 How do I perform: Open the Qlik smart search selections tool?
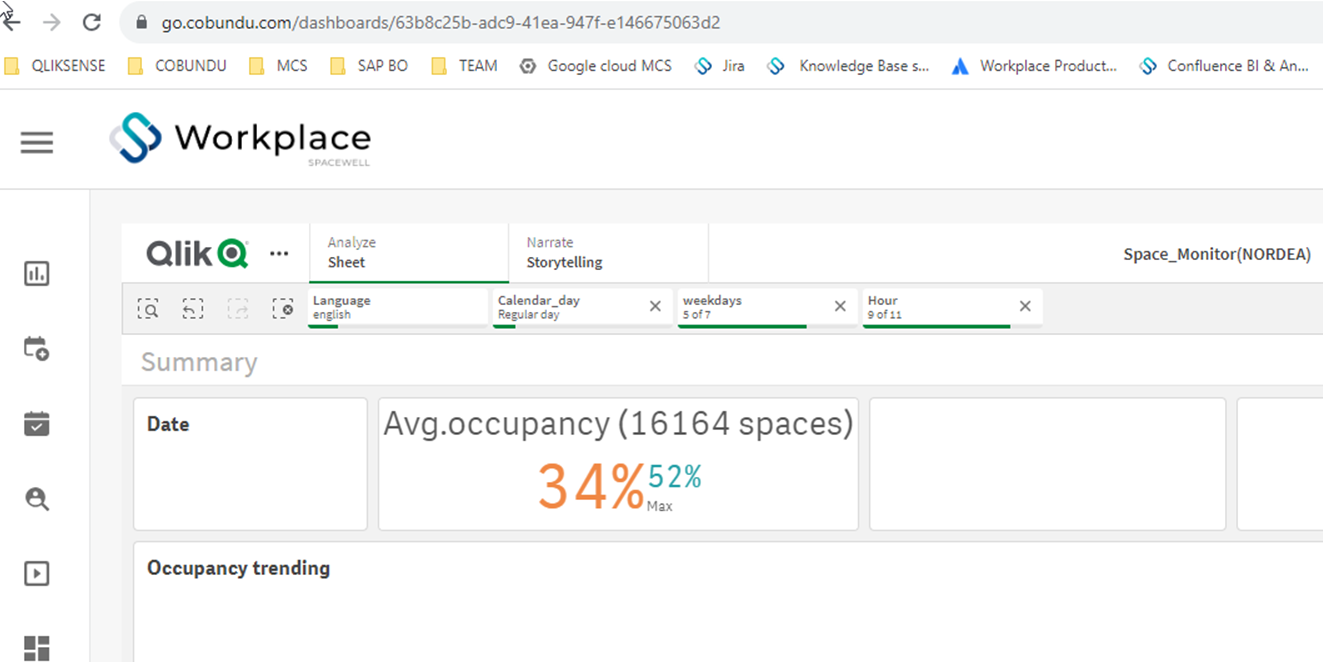148,309
